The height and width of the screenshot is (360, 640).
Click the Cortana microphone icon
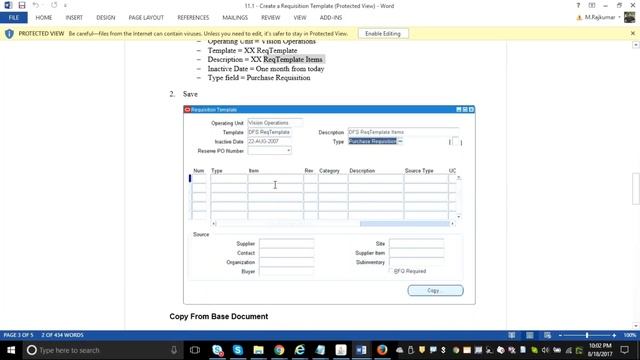tap(174, 350)
